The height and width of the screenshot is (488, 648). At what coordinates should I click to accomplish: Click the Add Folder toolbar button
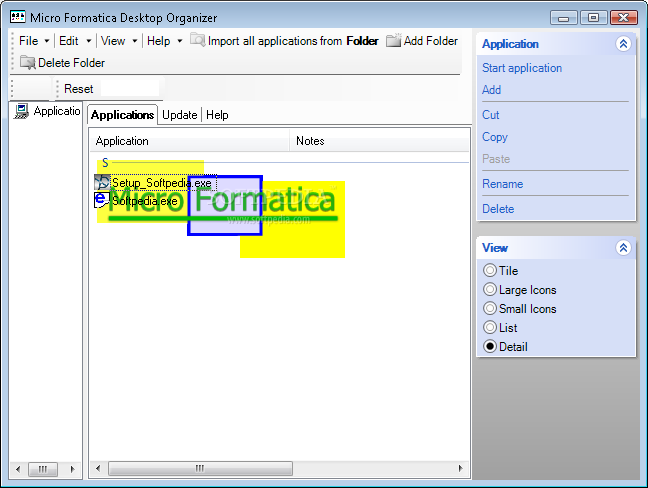pos(422,40)
